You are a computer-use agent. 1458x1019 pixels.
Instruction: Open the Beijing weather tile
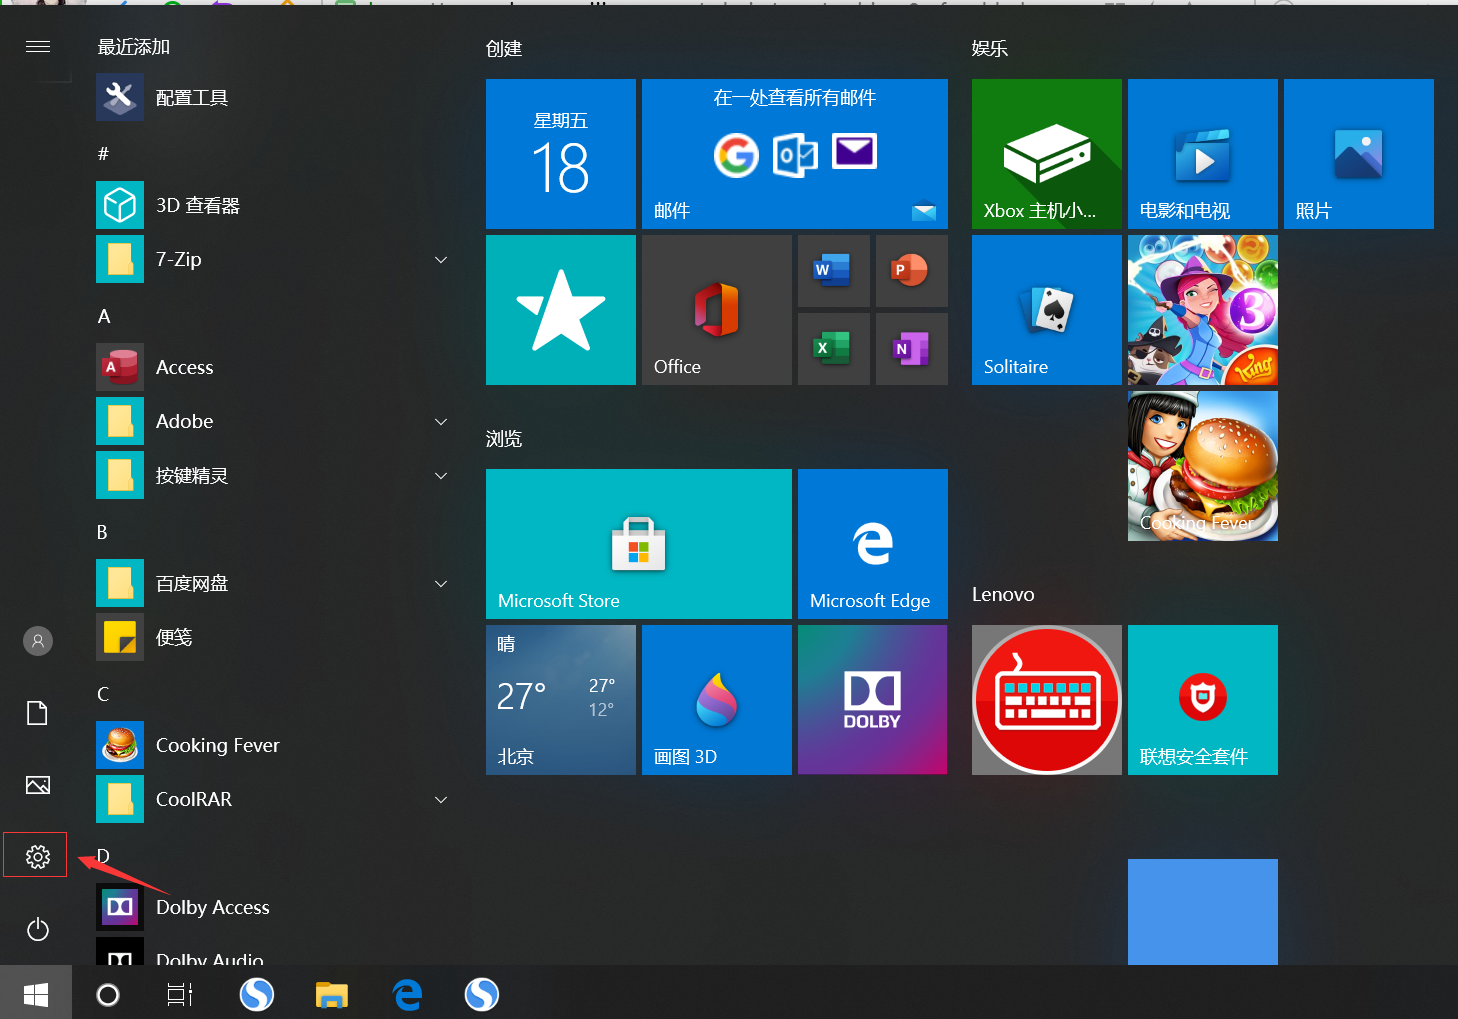561,700
